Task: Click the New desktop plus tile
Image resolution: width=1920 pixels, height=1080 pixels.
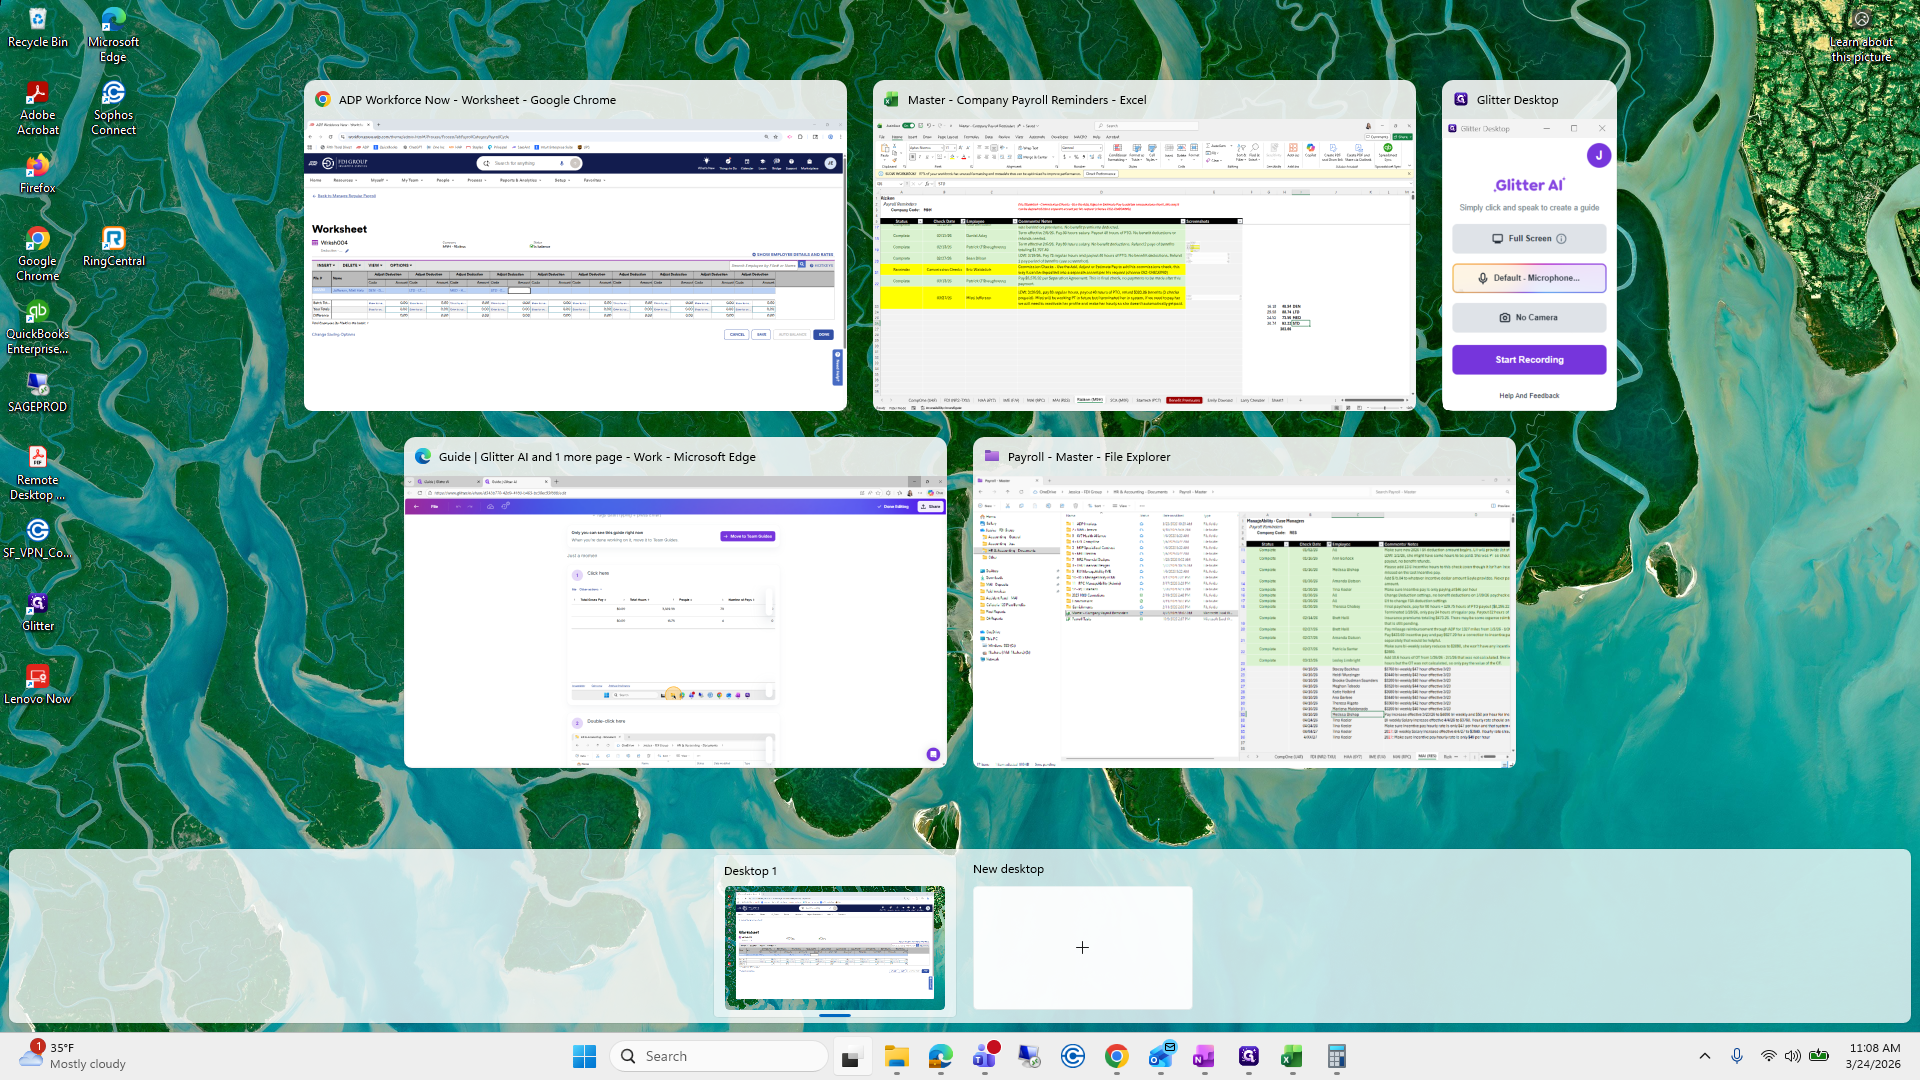Action: pos(1082,947)
